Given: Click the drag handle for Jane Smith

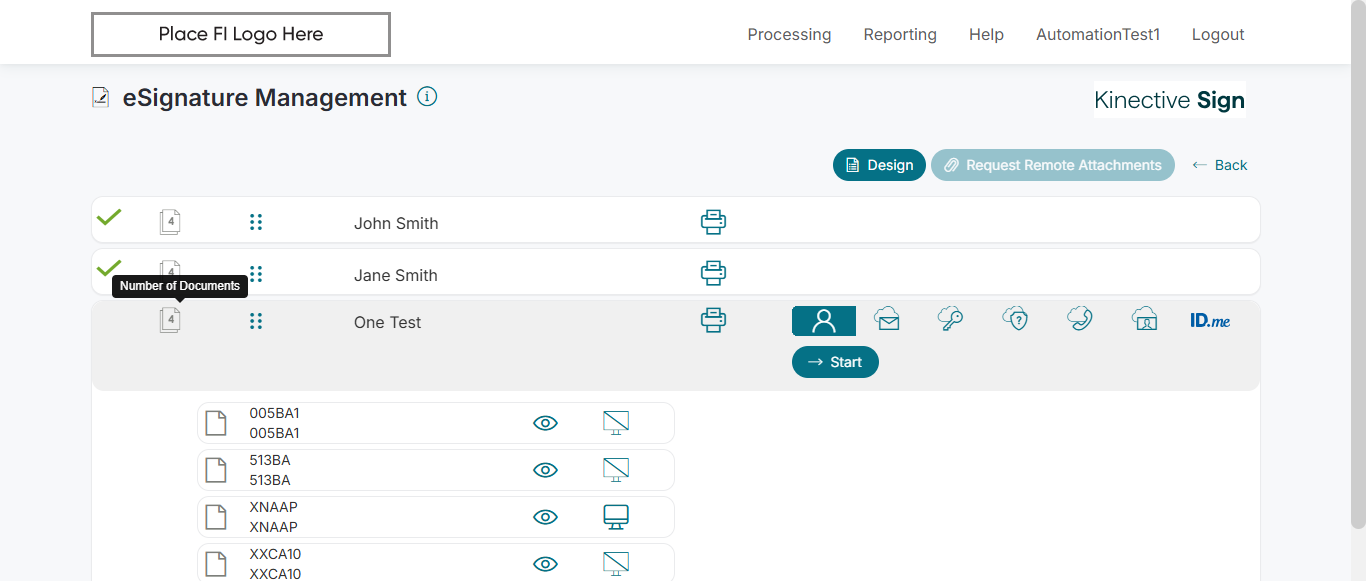Looking at the screenshot, I should pos(256,274).
